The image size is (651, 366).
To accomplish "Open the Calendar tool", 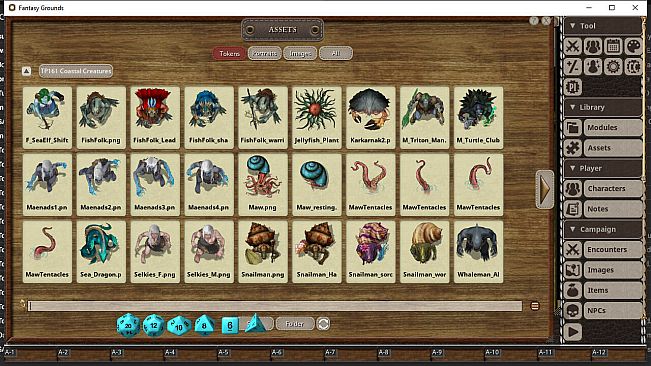I will [613, 46].
